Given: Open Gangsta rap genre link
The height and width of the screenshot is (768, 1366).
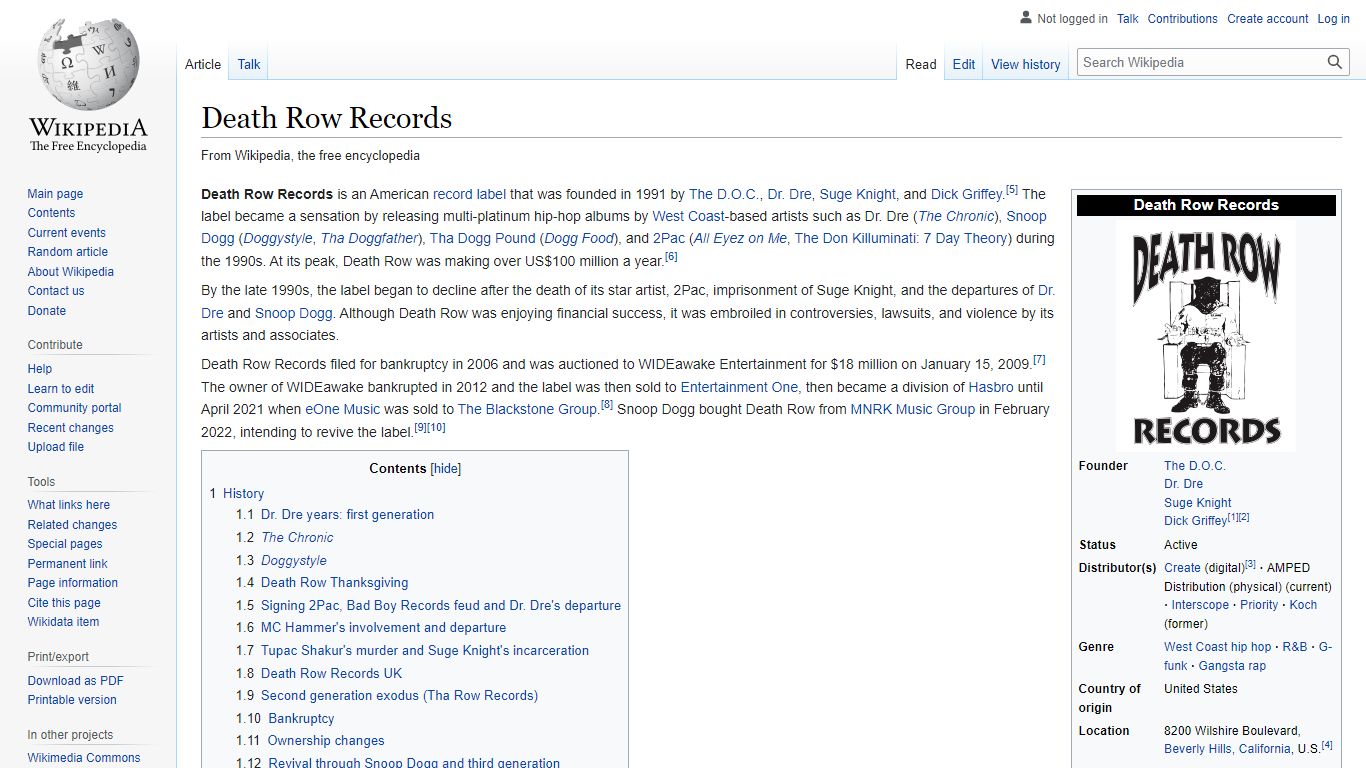Looking at the screenshot, I should coord(1232,666).
